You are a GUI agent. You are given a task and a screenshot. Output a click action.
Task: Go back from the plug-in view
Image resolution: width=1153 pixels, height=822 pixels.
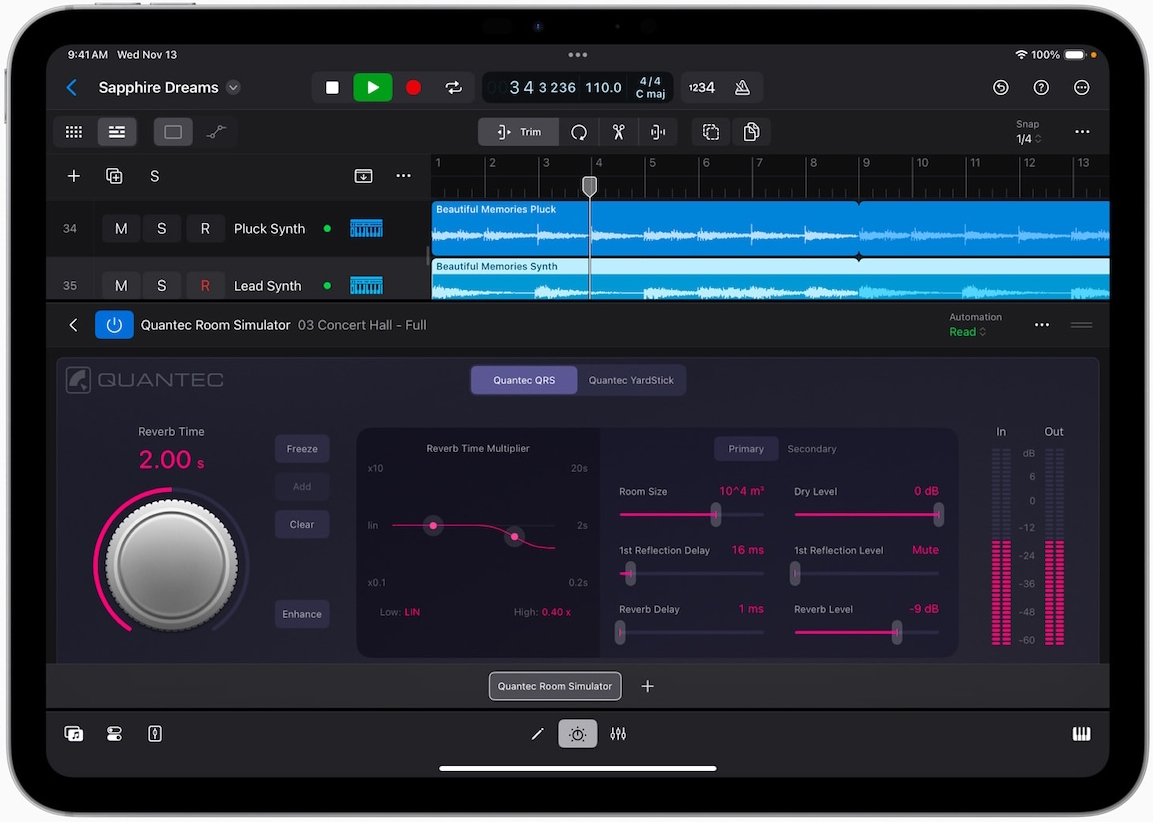[73, 325]
